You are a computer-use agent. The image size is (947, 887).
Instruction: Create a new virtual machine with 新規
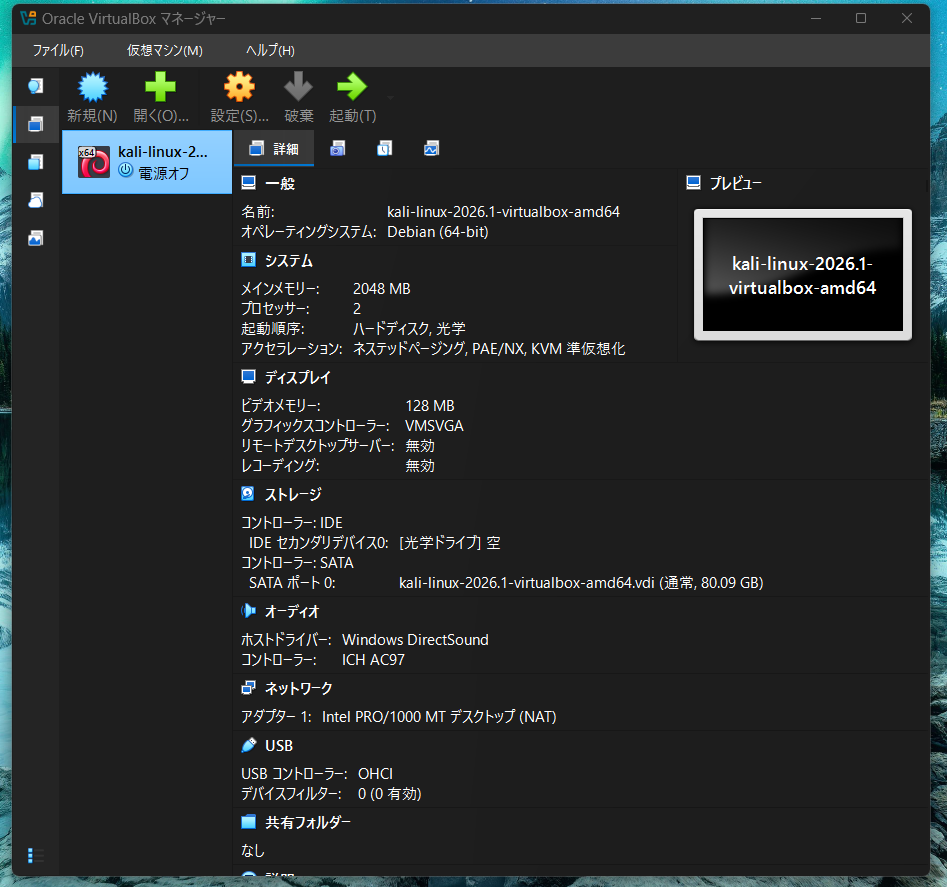(91, 95)
